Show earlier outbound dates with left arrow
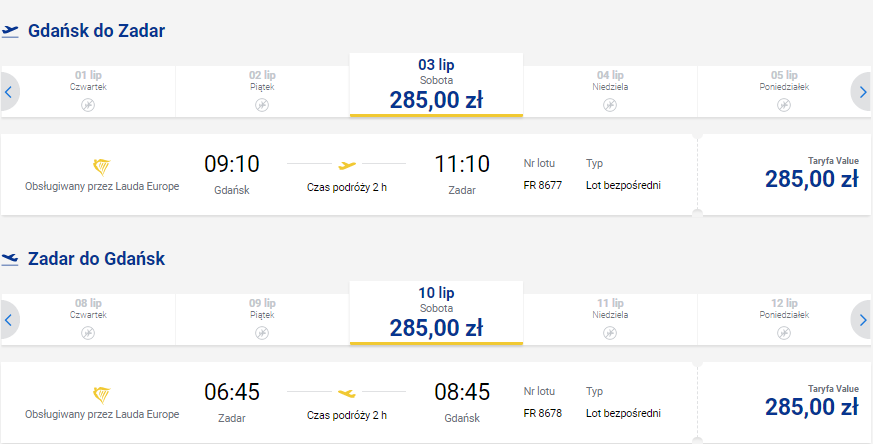 click(x=8, y=92)
